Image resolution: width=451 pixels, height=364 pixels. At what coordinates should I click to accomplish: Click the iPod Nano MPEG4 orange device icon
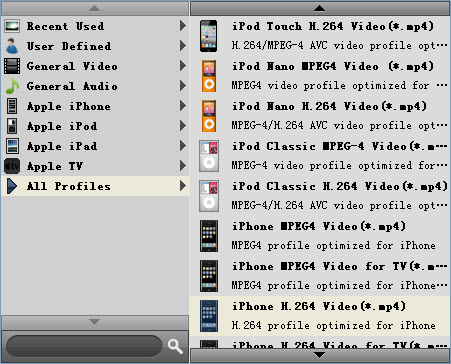click(209, 76)
